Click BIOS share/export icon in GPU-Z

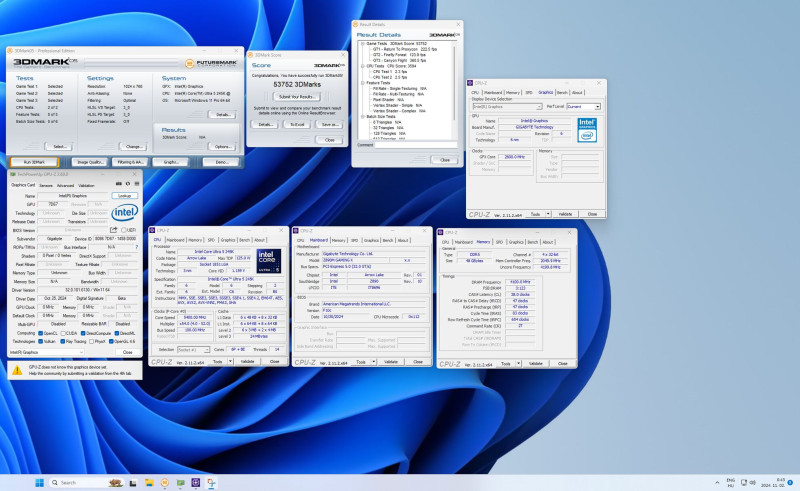[113, 230]
